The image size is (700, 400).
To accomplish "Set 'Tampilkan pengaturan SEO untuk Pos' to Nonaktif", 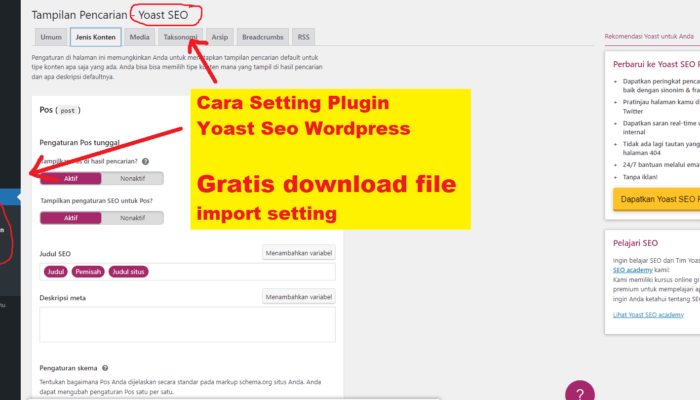I will 132,218.
